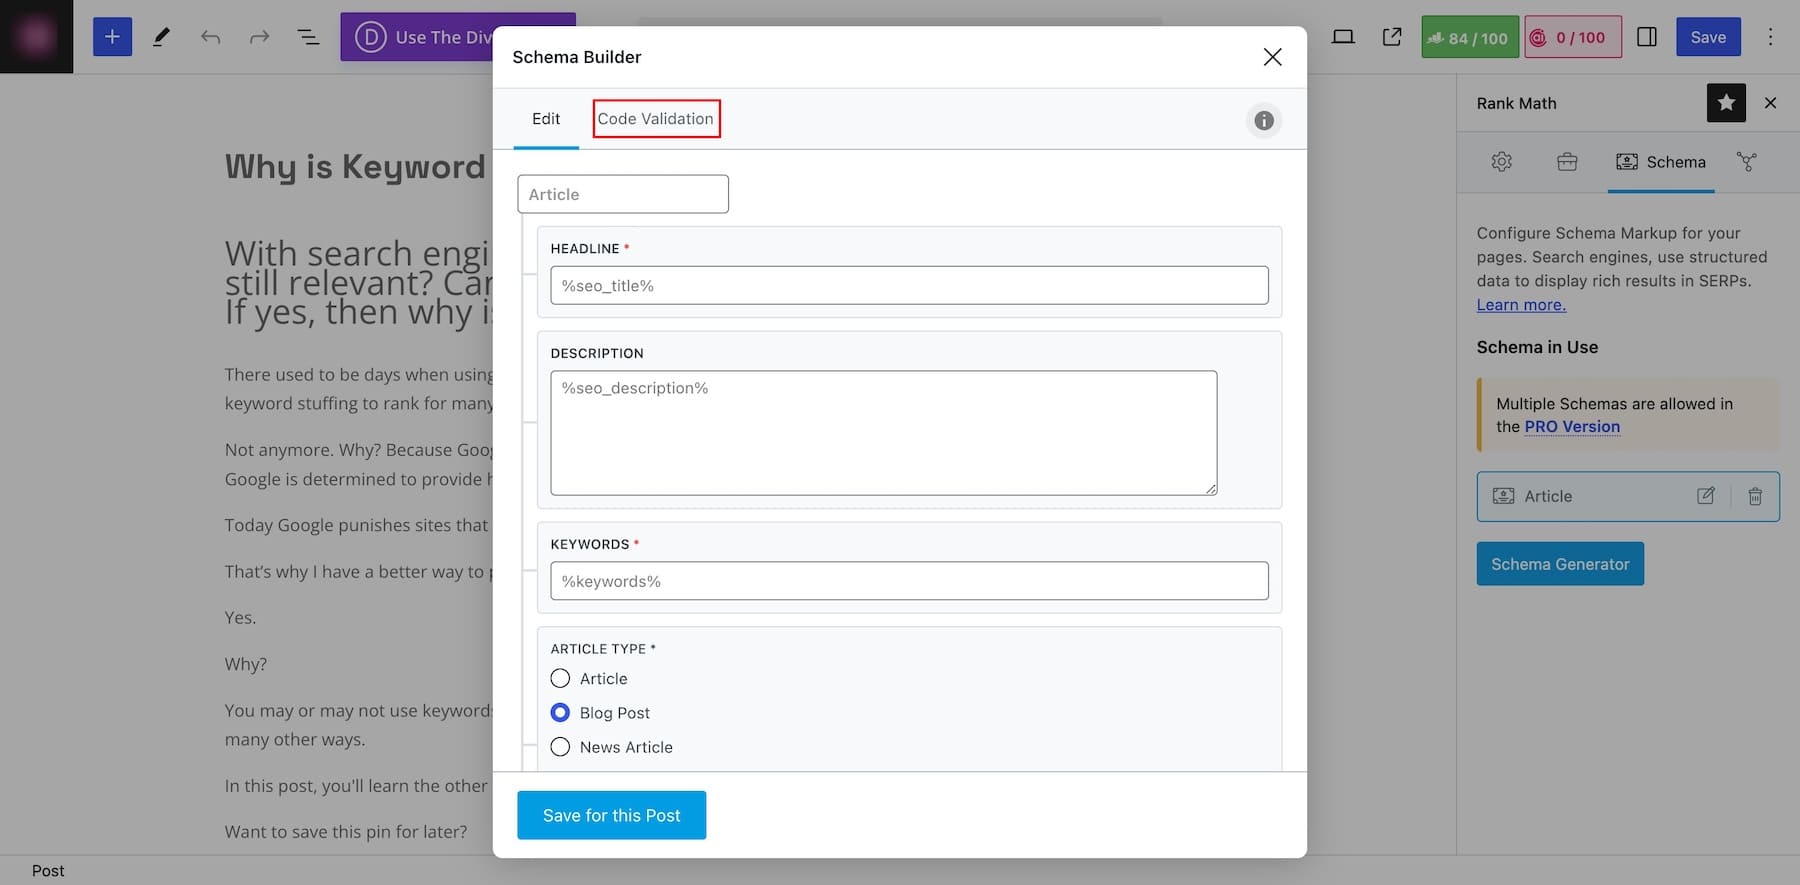The width and height of the screenshot is (1800, 885).
Task: Open the Rank Math Advanced briefcase tab
Action: point(1567,162)
